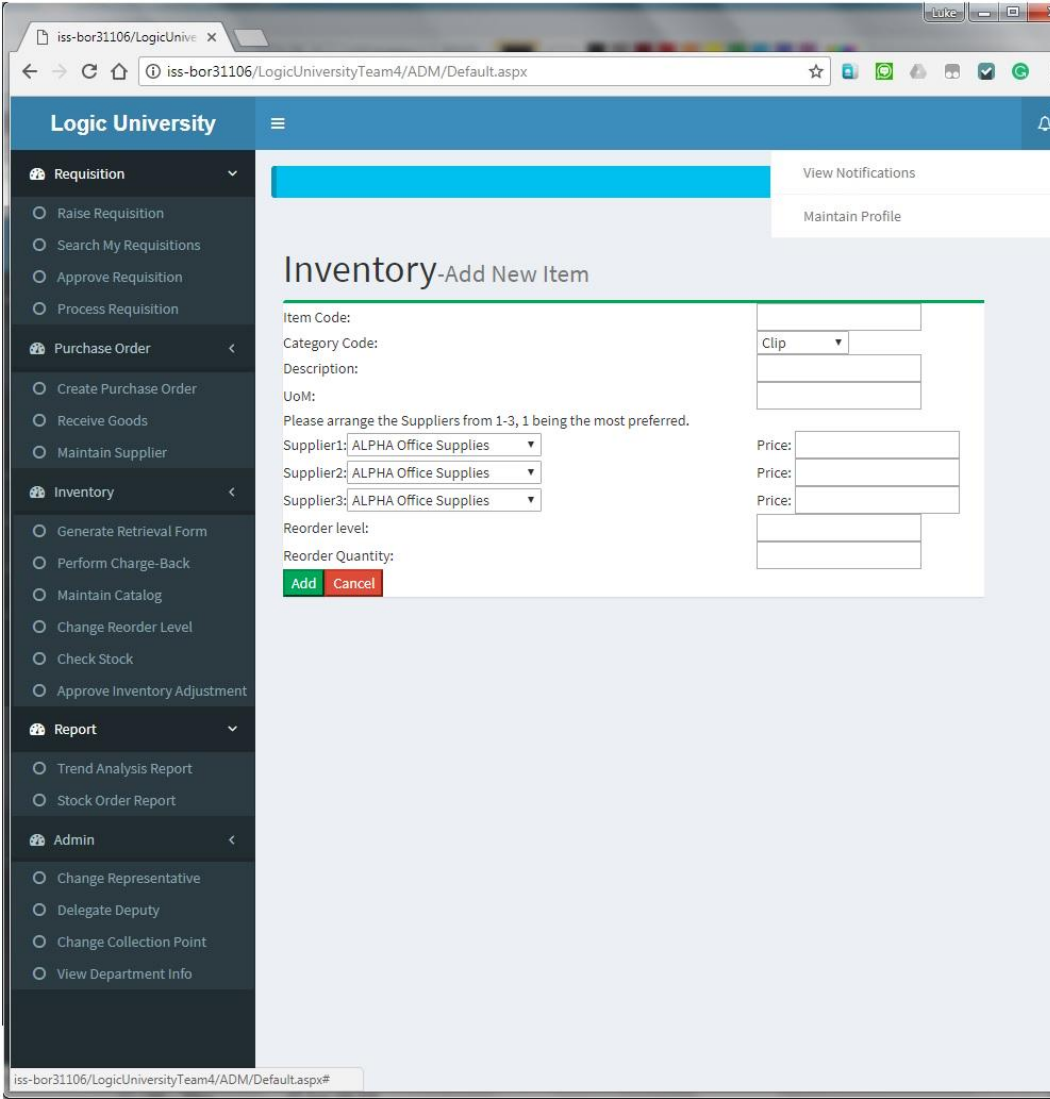Viewport: 1050px width, 1099px height.
Task: Click the browser address bar URL
Action: 346,71
